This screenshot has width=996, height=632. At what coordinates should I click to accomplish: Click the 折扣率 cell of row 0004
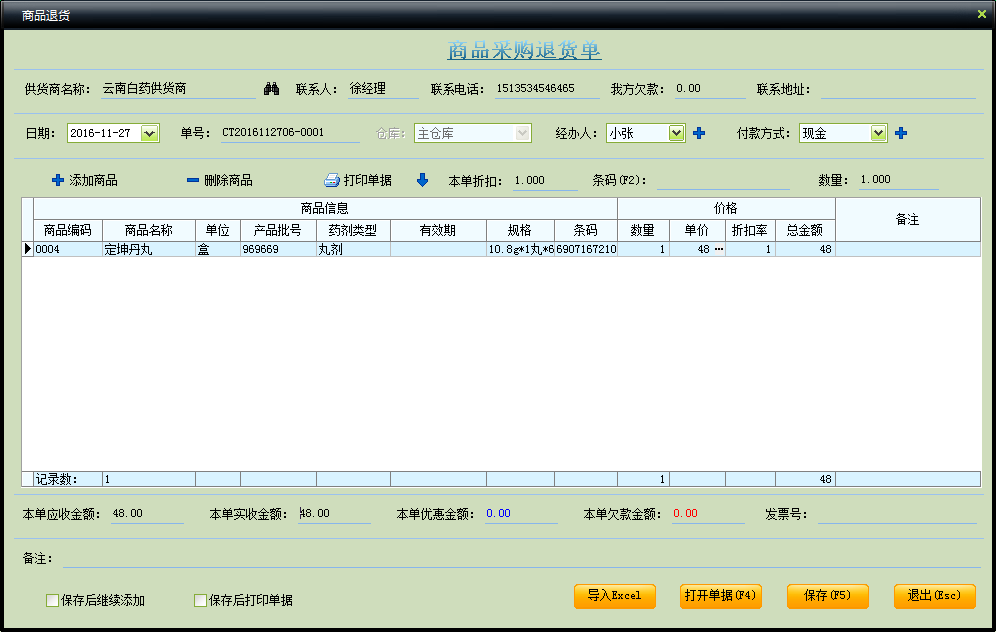[x=750, y=249]
